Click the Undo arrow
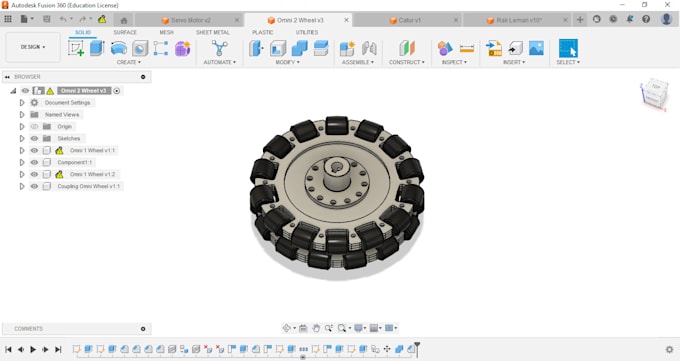This screenshot has width=680, height=361. [x=63, y=19]
